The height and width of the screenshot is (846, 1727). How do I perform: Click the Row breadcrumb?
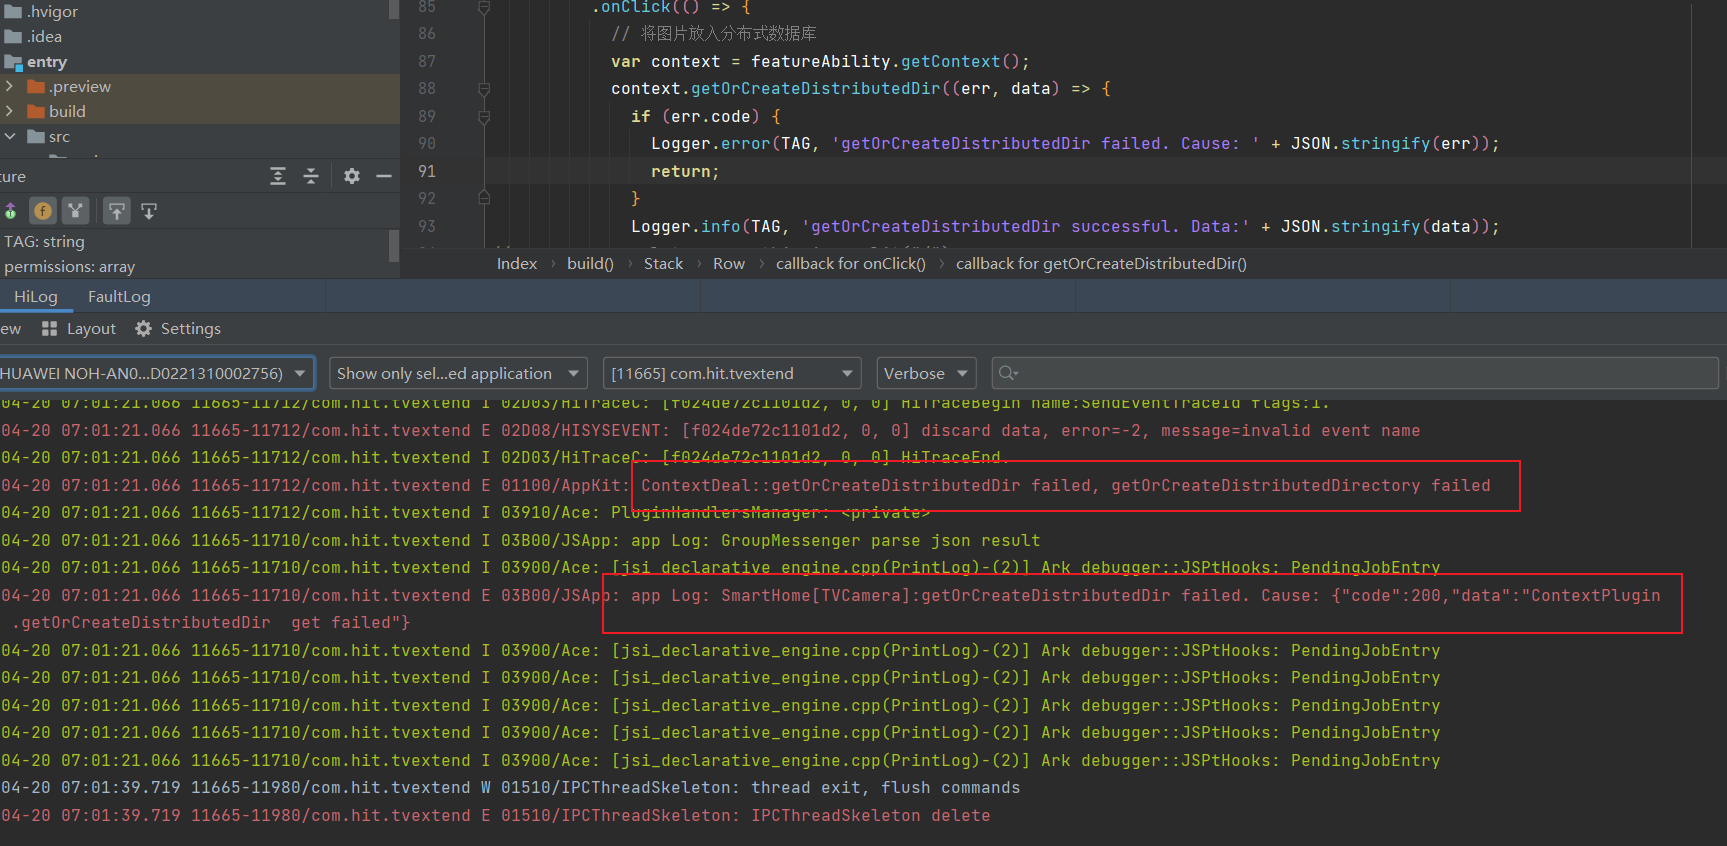pyautogui.click(x=729, y=263)
